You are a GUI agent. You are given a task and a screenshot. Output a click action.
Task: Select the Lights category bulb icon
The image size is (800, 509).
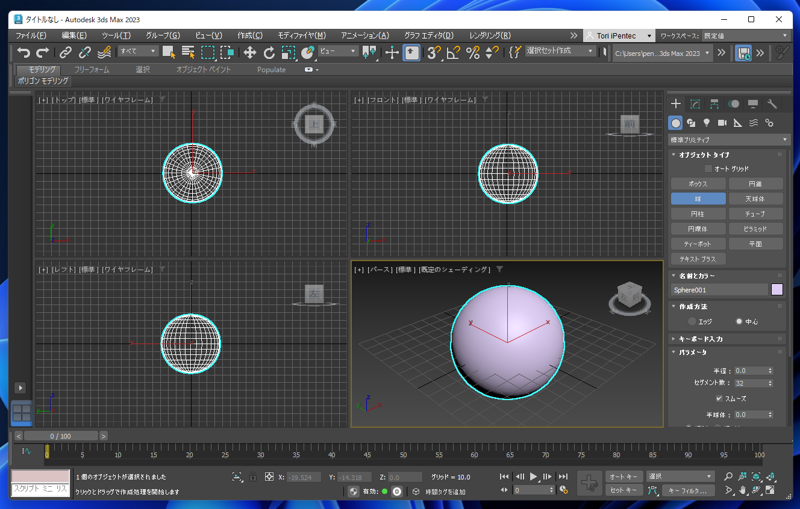[707, 123]
